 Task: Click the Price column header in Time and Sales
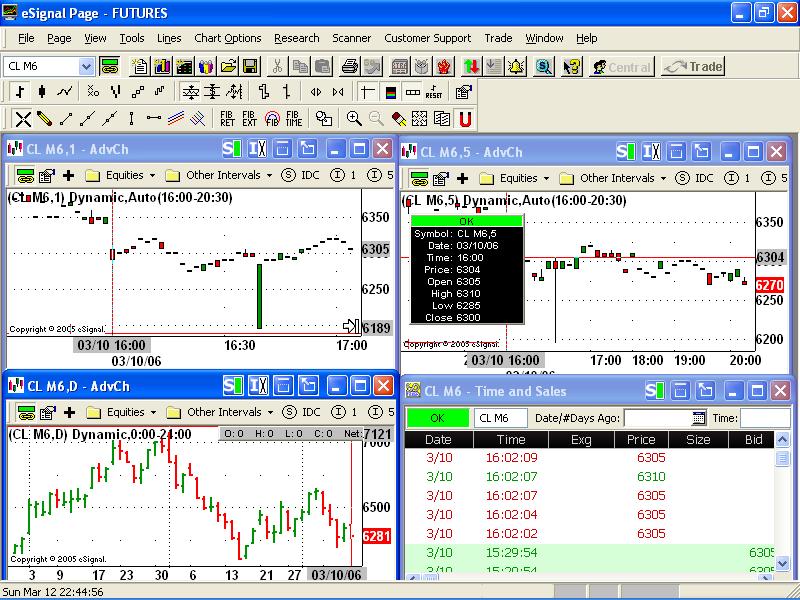[641, 440]
